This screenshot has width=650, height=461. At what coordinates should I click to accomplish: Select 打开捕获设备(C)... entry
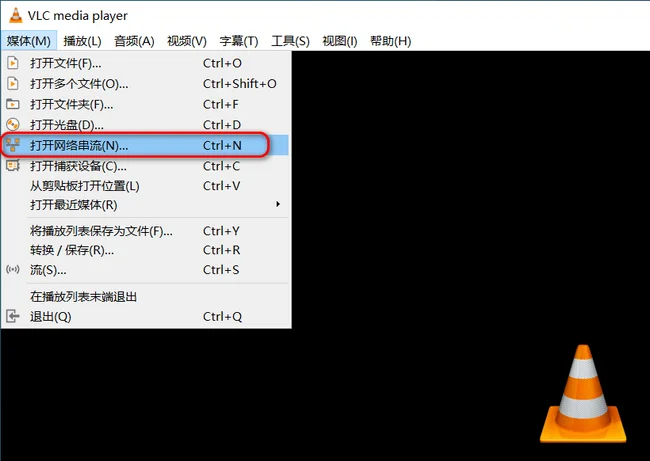145,166
